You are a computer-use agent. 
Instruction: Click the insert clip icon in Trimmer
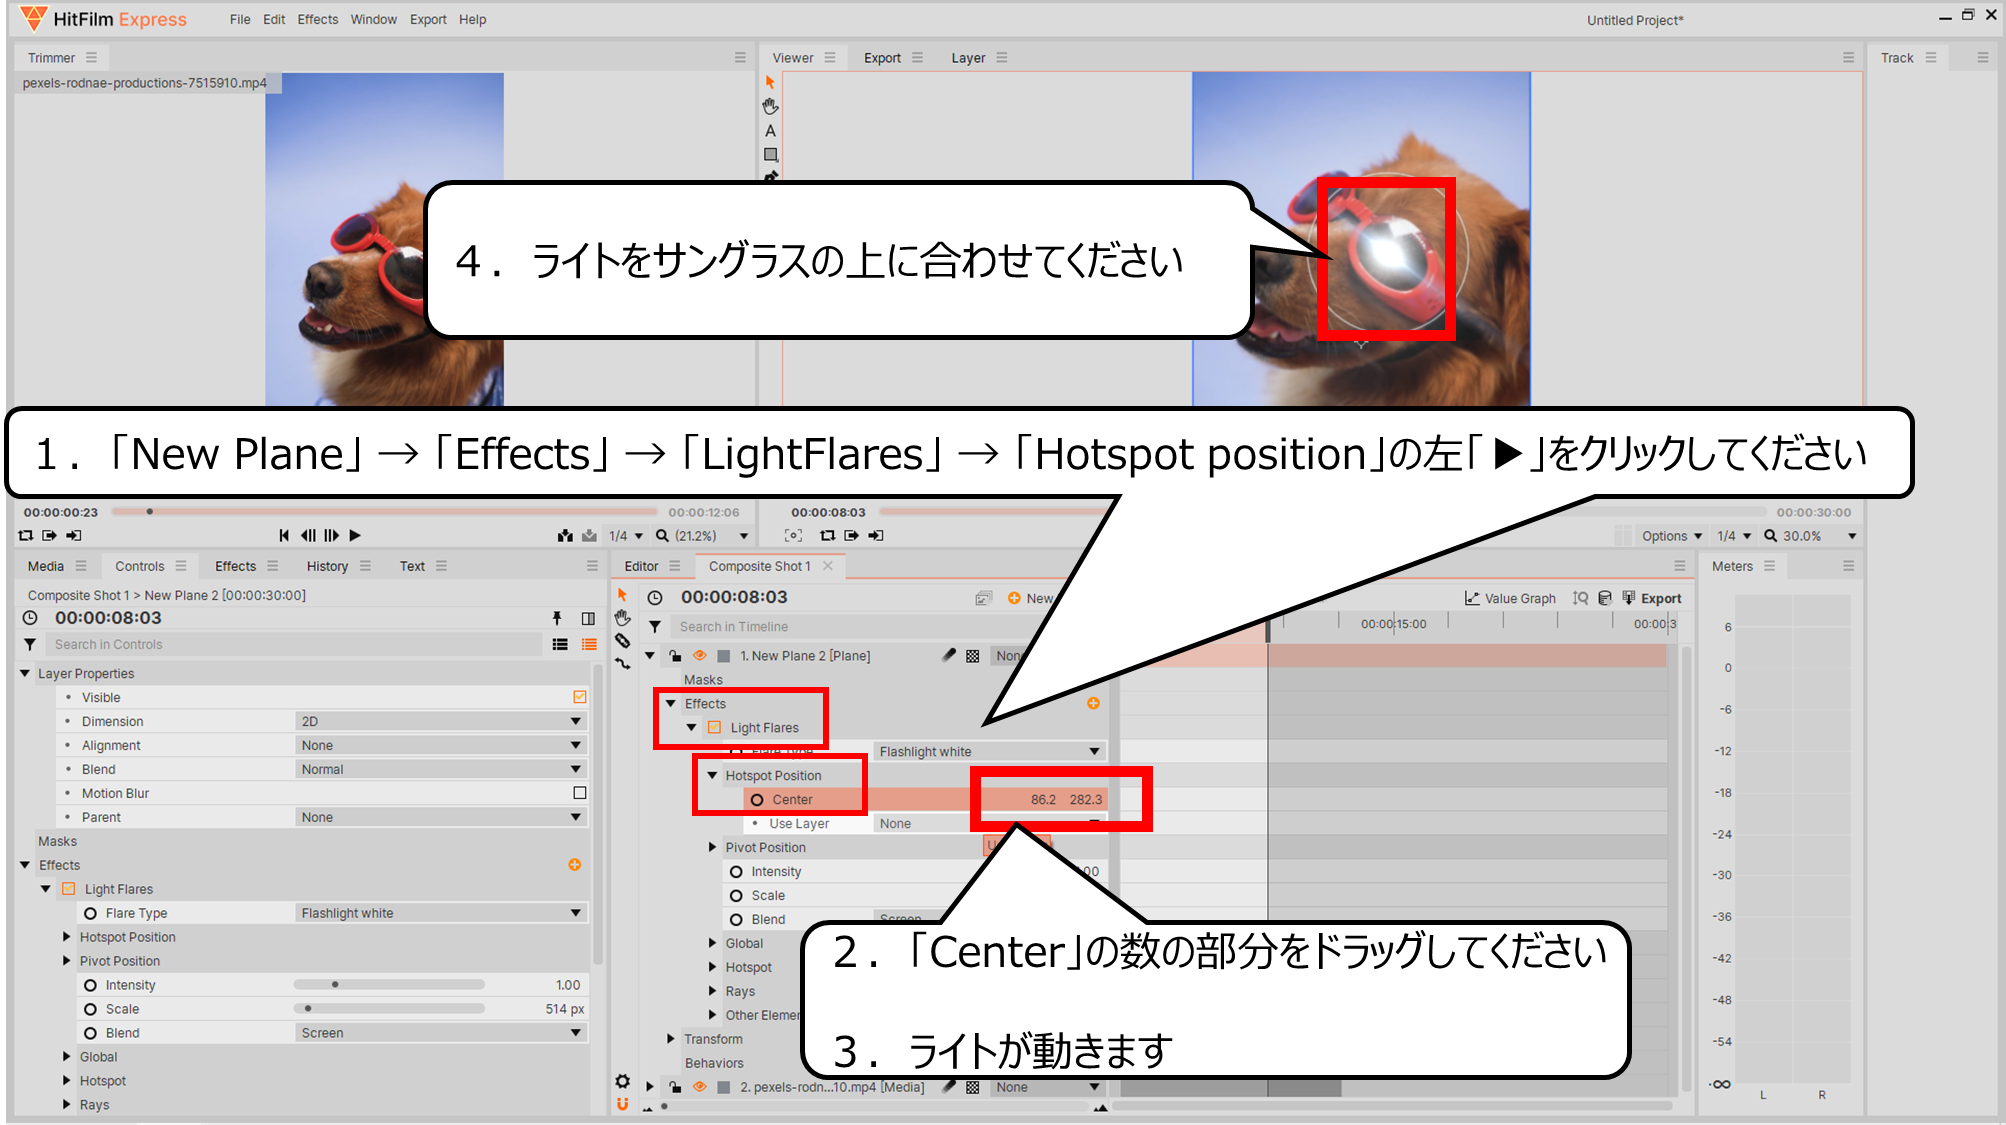[565, 536]
